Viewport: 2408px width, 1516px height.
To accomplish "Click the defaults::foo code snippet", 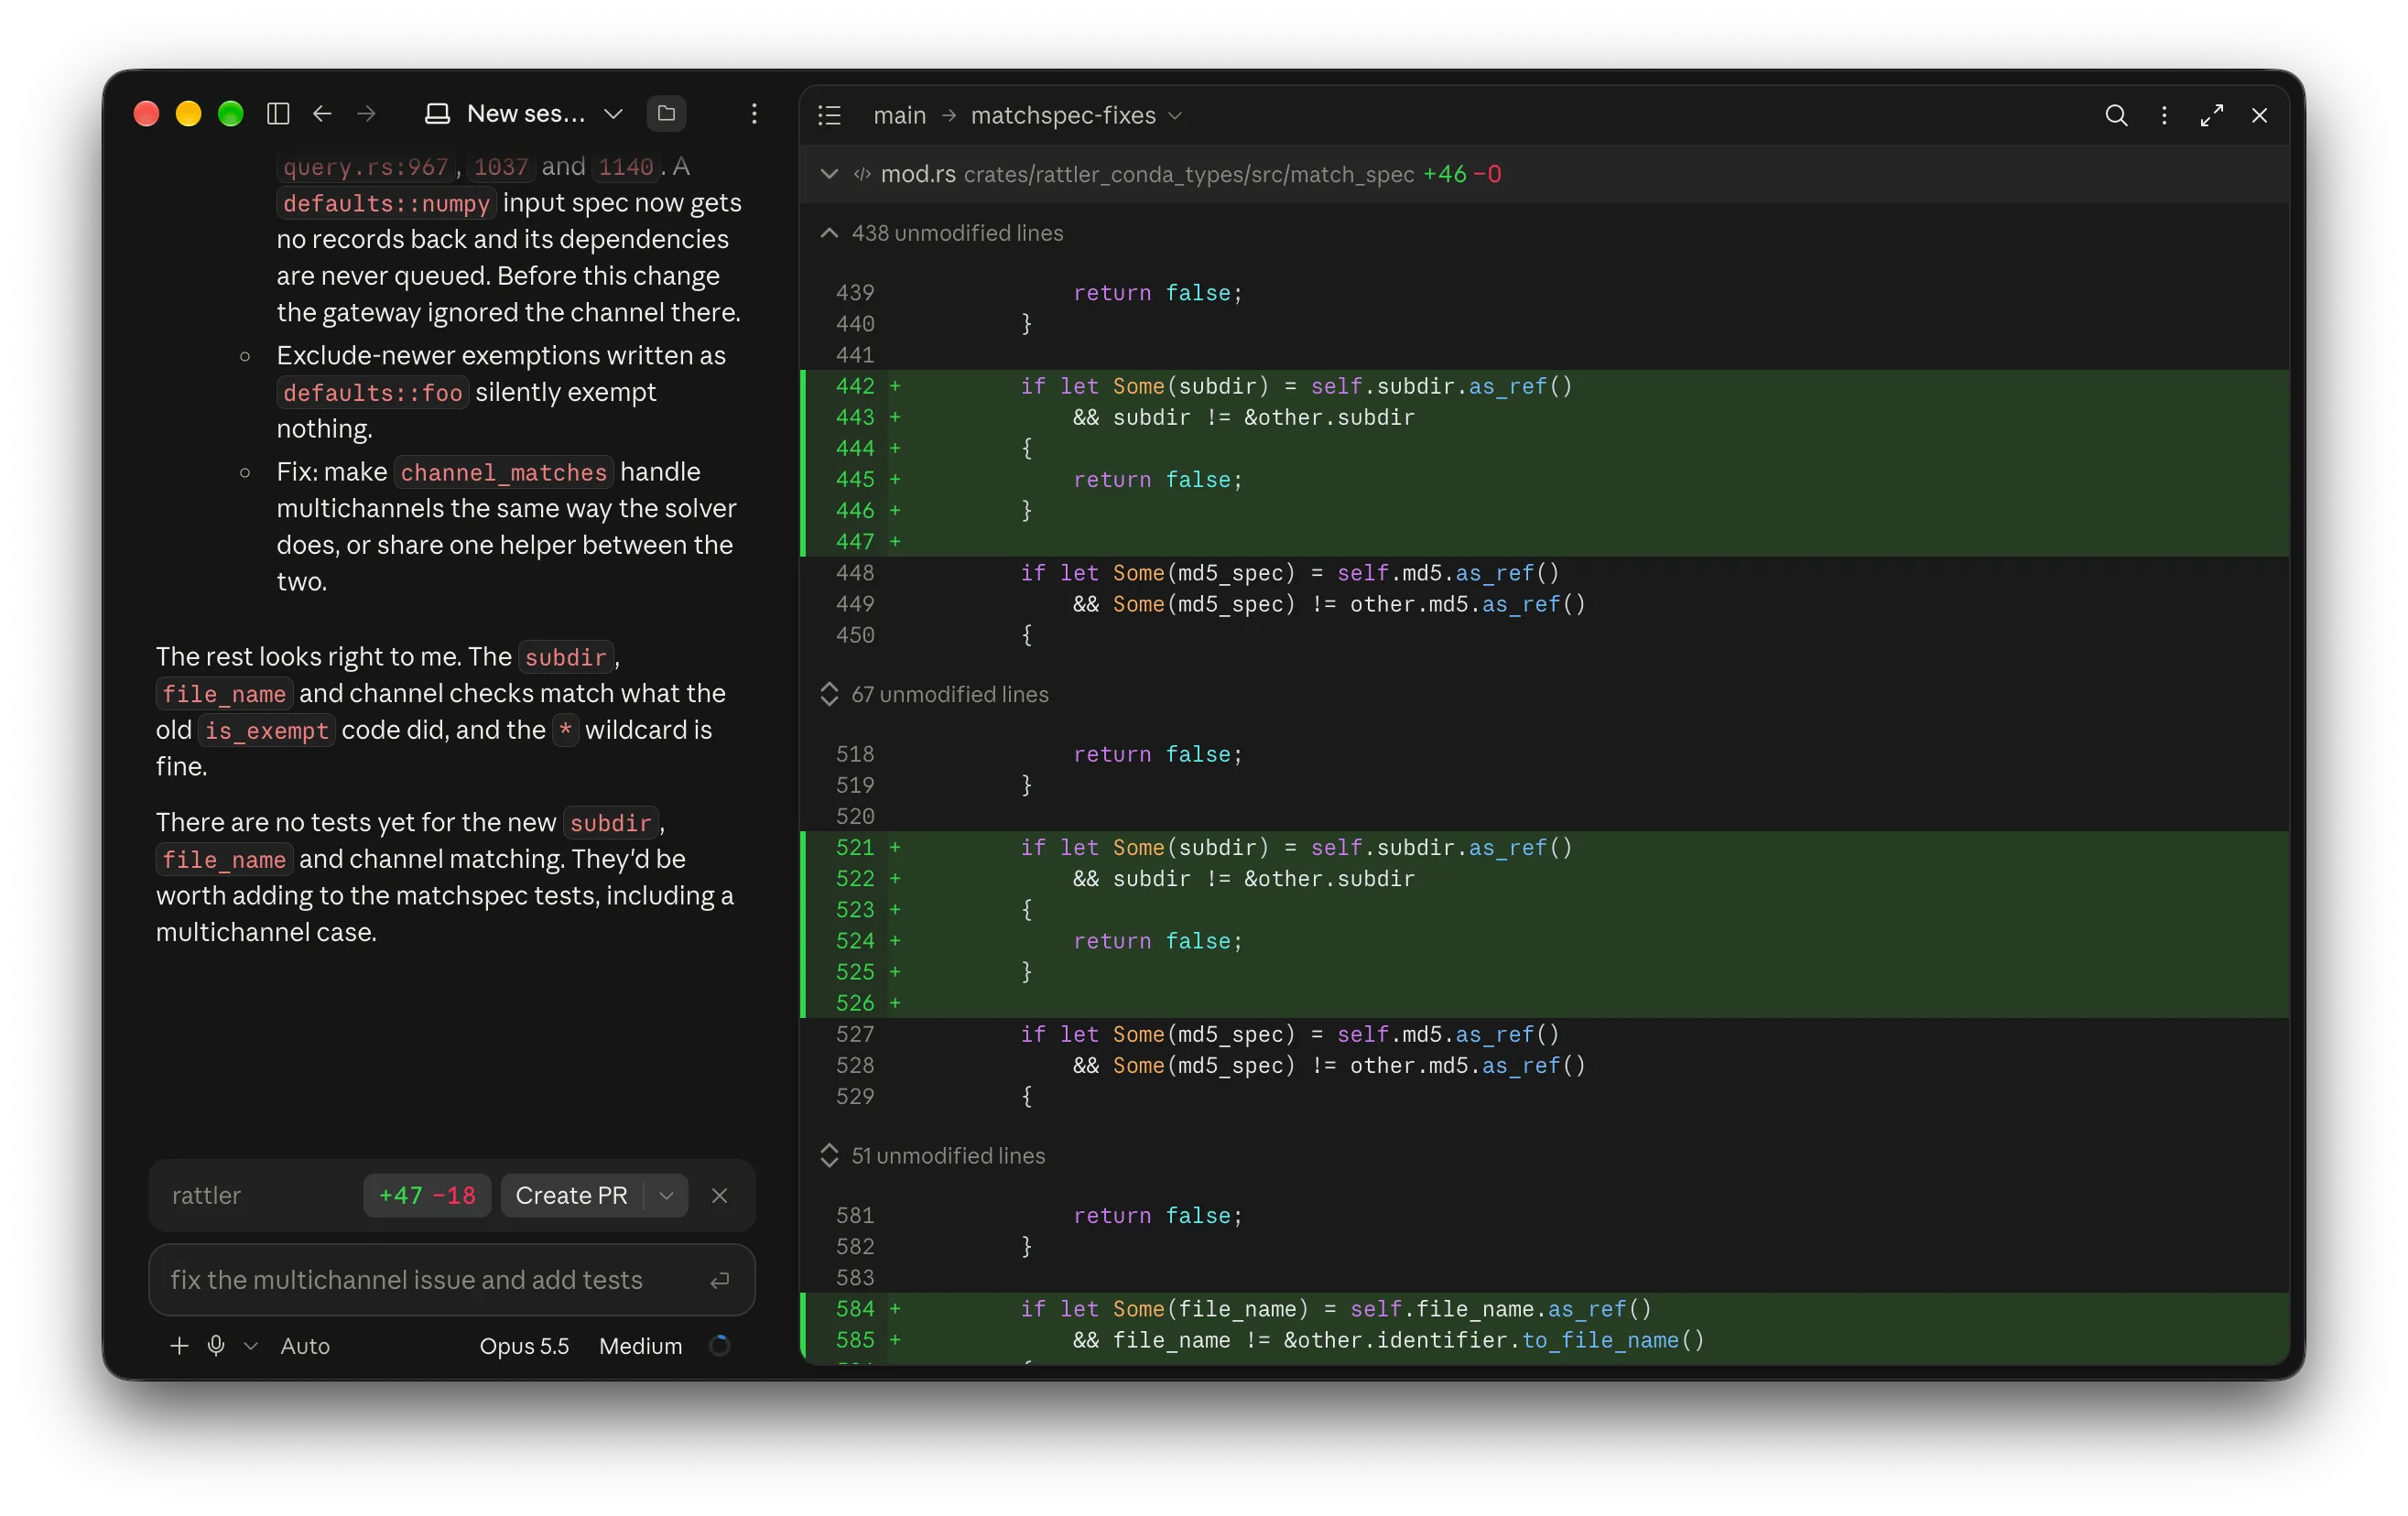I will (x=372, y=392).
